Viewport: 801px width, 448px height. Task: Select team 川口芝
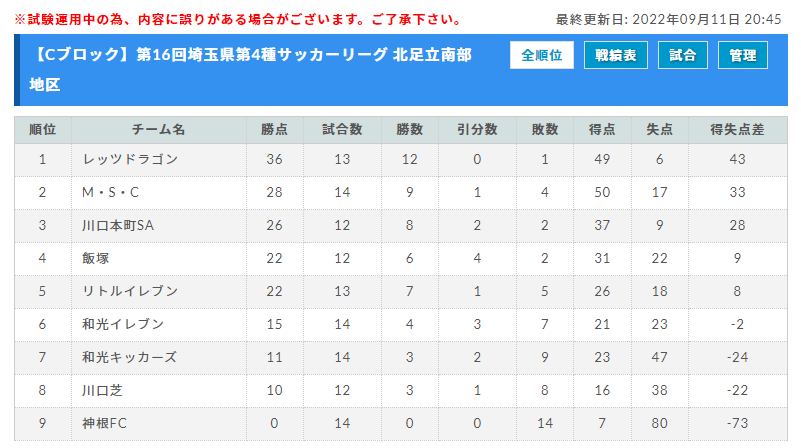tap(102, 390)
